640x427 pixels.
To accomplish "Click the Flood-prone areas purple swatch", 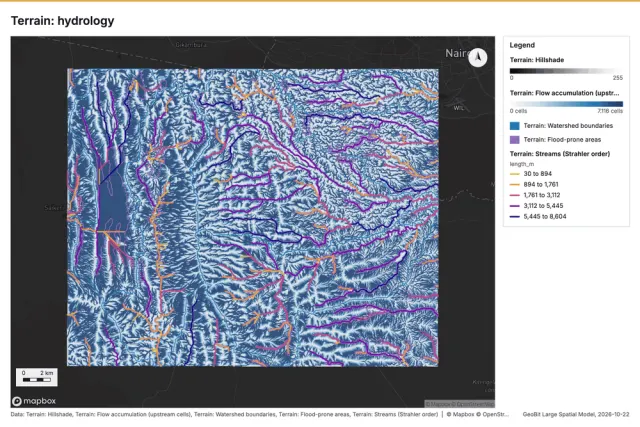I will (515, 140).
